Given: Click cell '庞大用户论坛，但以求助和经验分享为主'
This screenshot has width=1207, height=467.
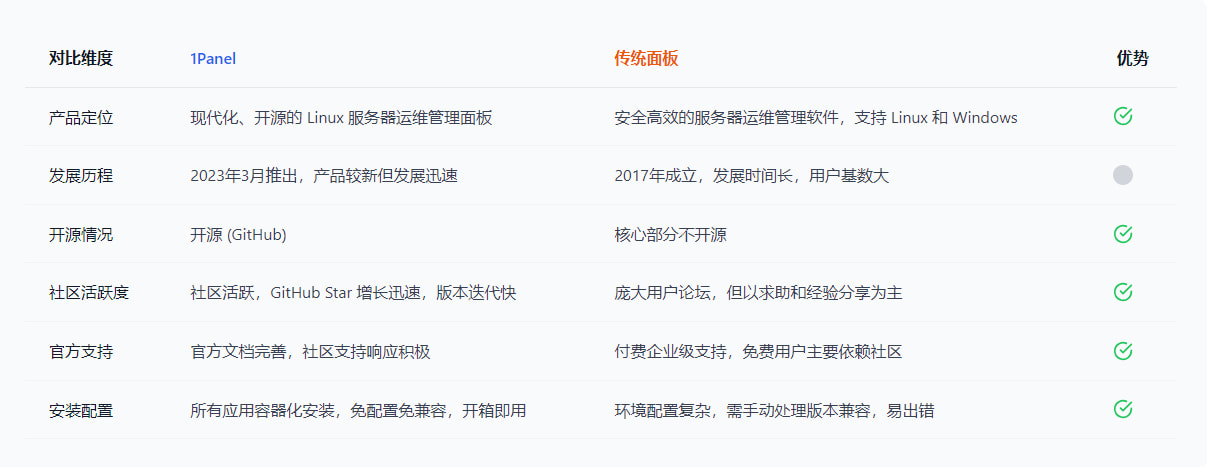Looking at the screenshot, I should (758, 292).
